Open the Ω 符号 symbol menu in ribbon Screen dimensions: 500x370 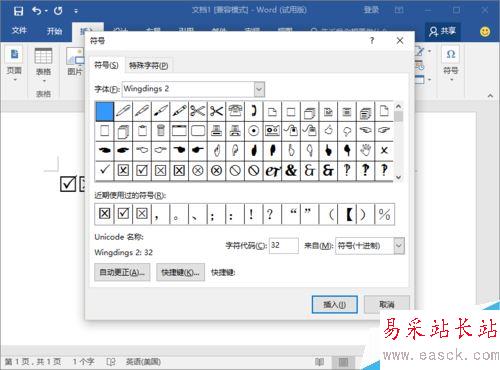(x=451, y=63)
